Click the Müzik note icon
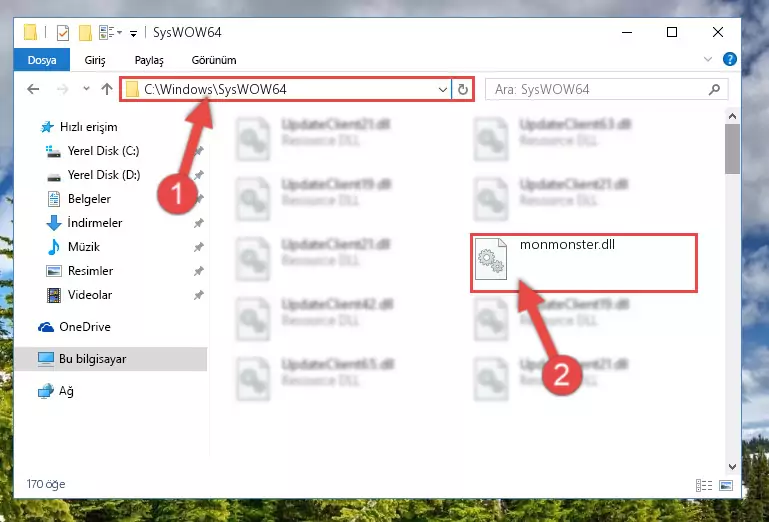The height and width of the screenshot is (522, 769). coord(53,247)
